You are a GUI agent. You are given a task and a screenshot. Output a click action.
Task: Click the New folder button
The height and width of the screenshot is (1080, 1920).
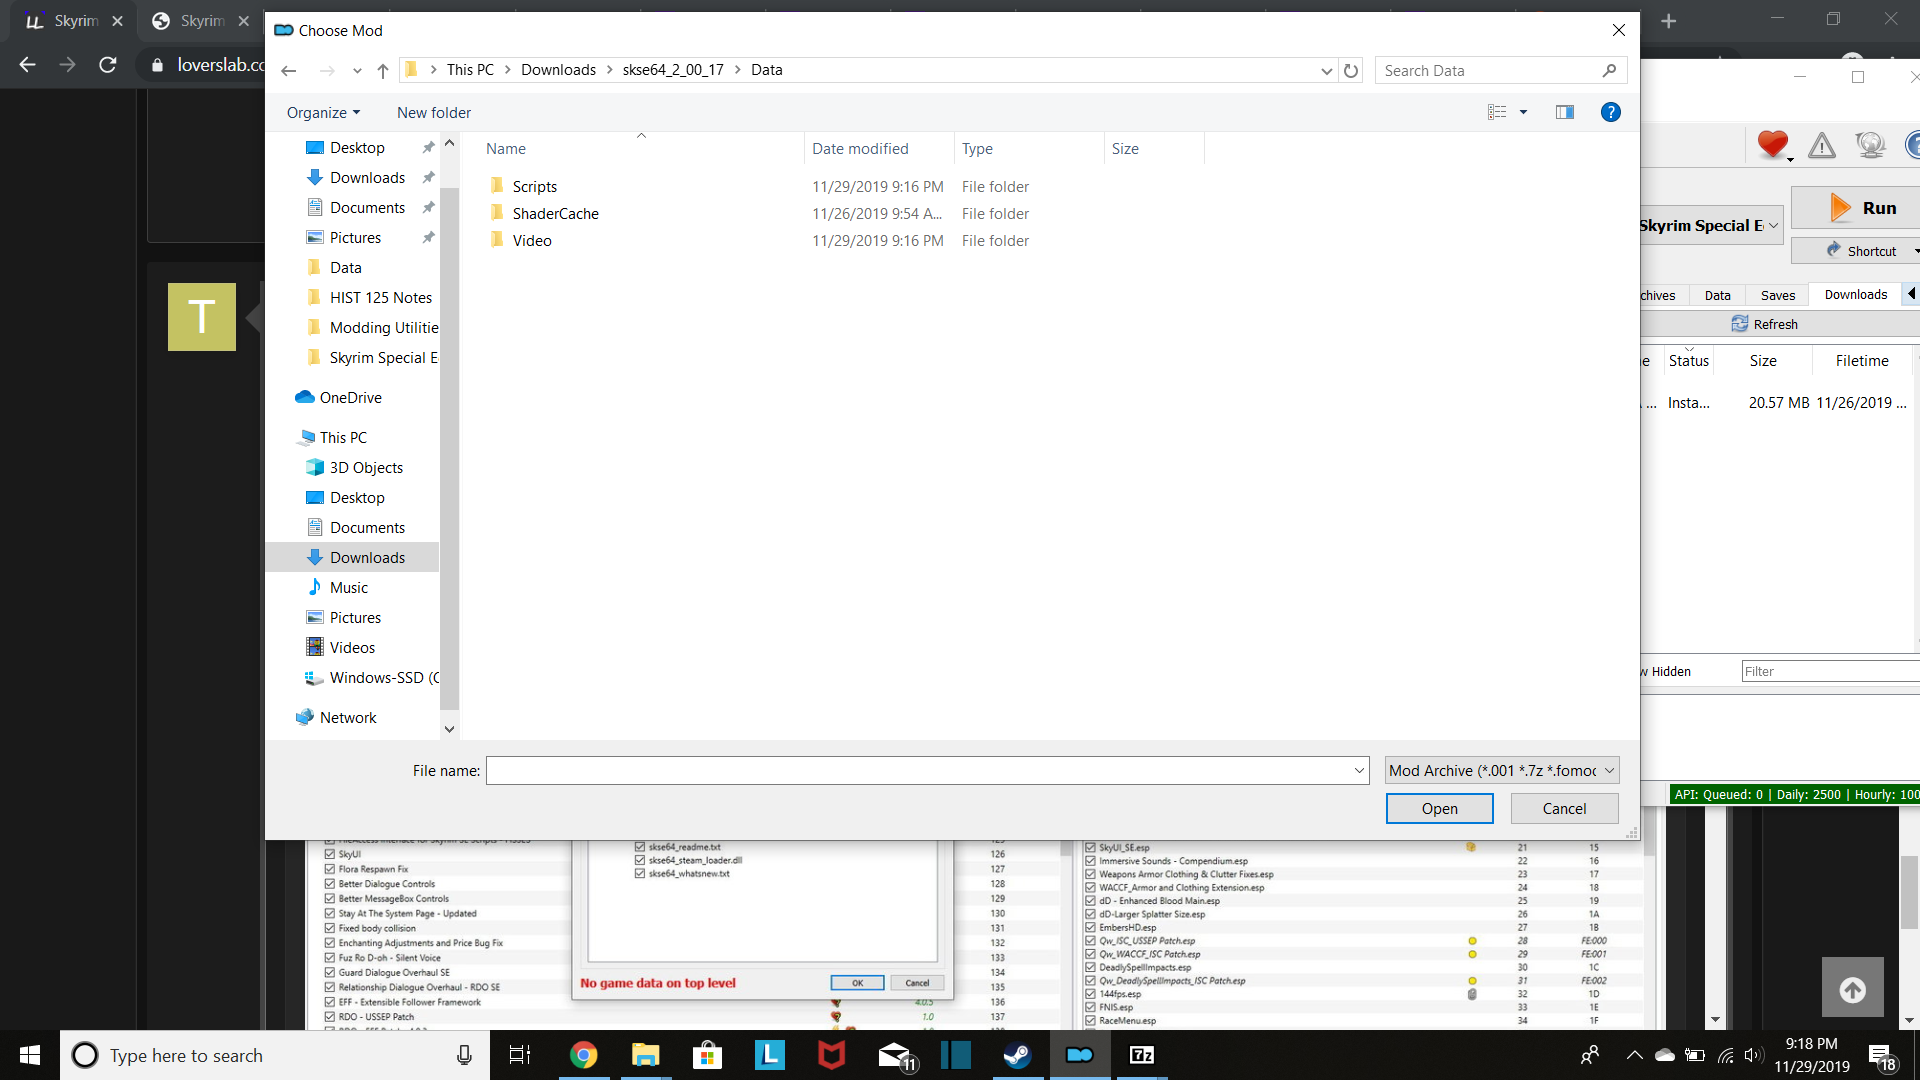pyautogui.click(x=433, y=113)
